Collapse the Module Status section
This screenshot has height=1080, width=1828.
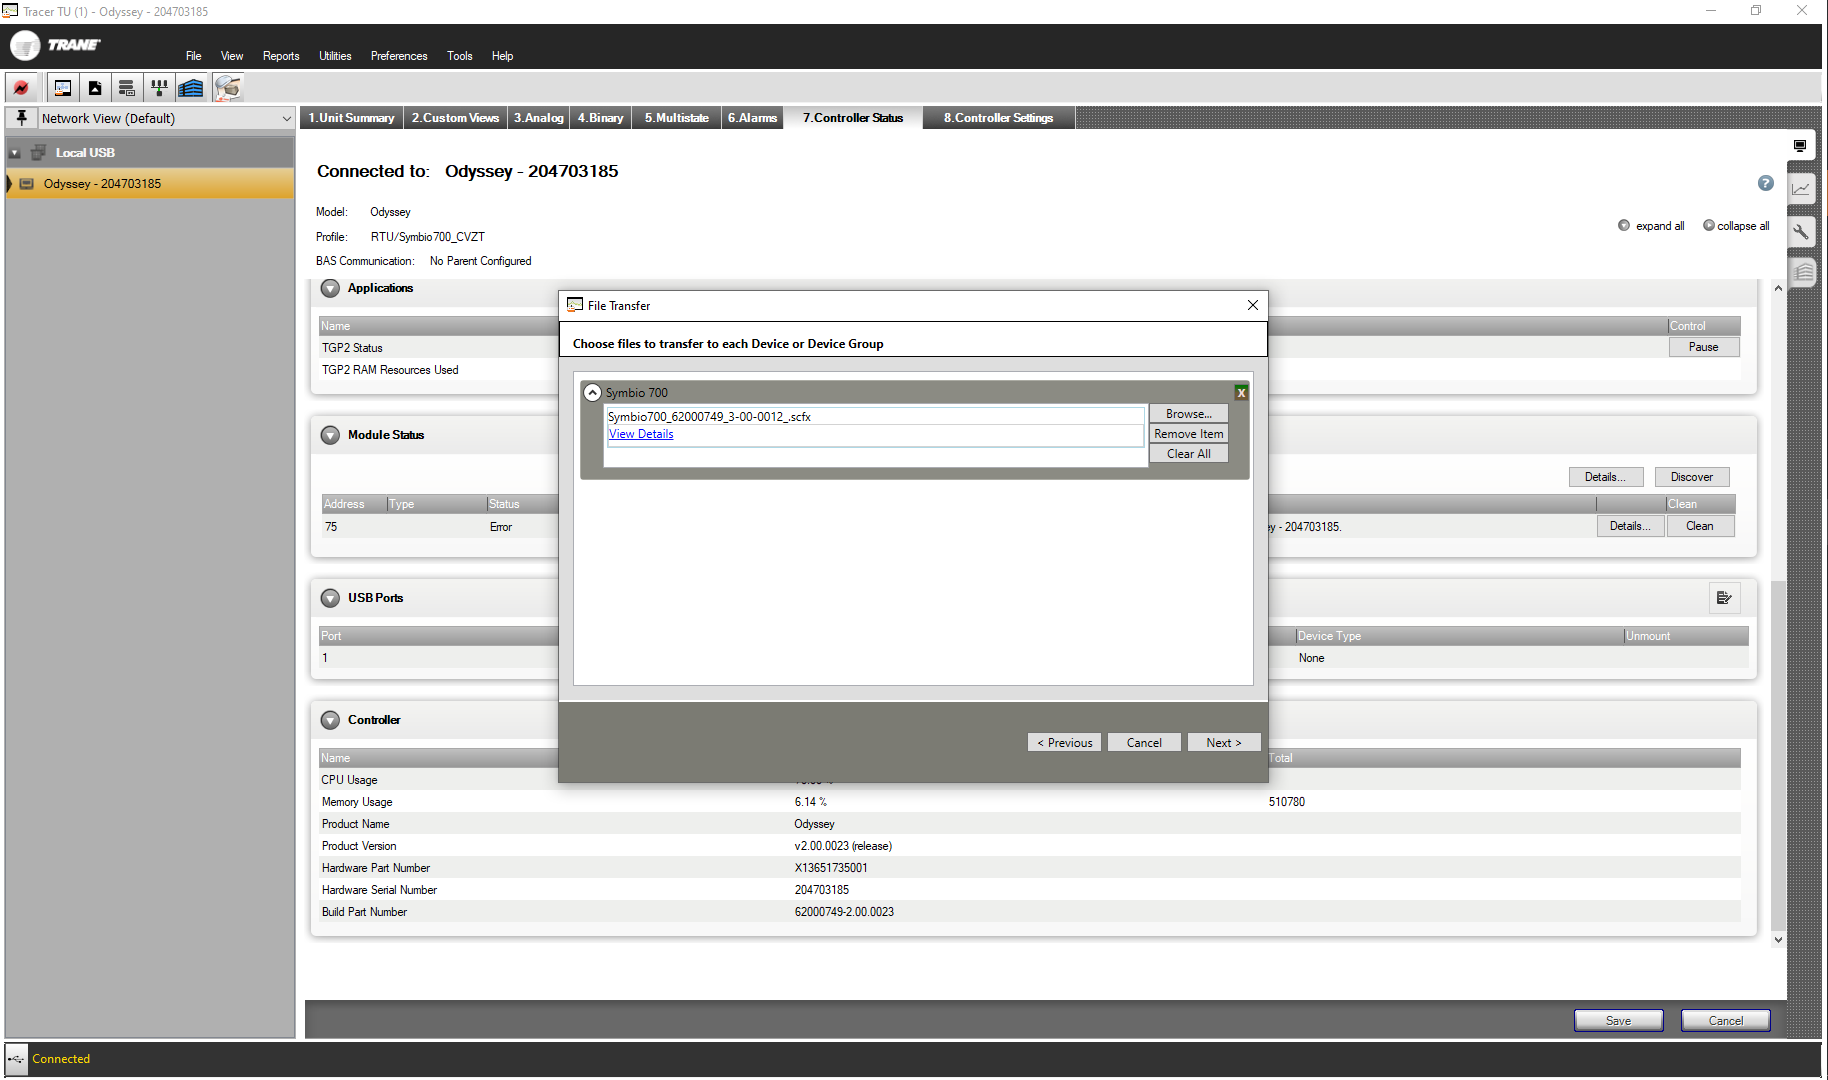[330, 435]
